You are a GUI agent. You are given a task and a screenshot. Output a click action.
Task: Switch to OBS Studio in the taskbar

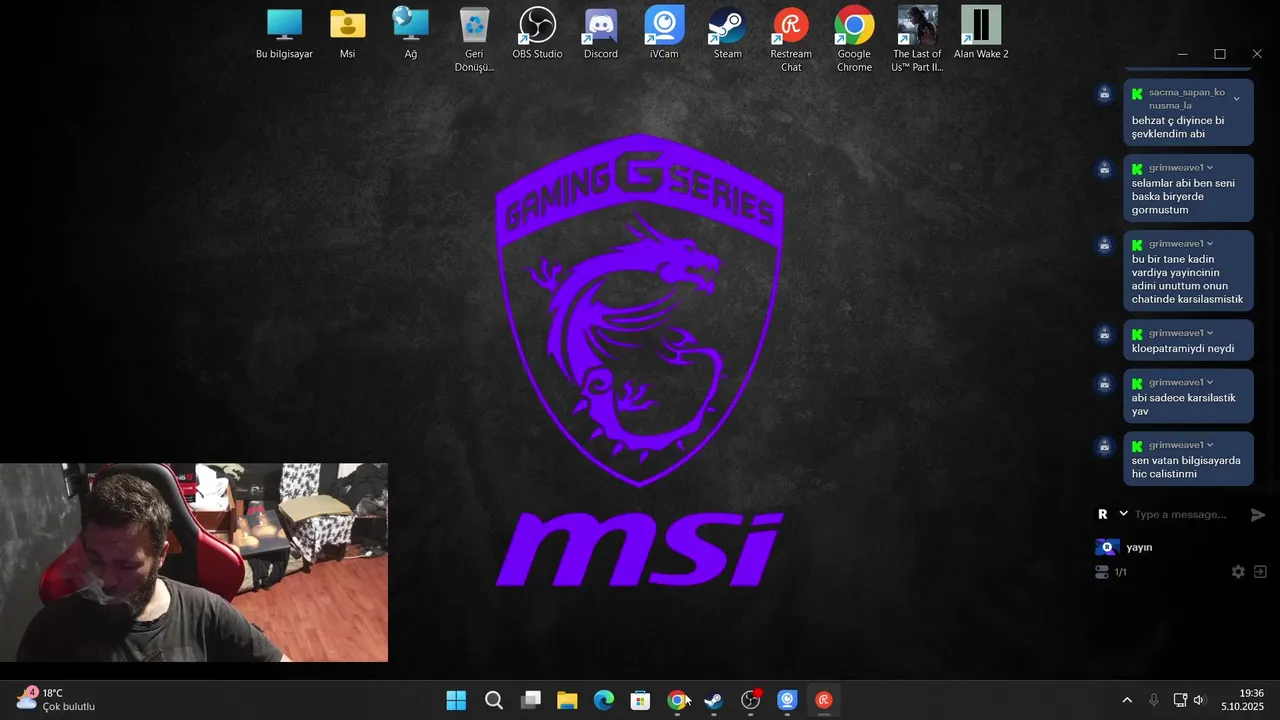[x=751, y=700]
